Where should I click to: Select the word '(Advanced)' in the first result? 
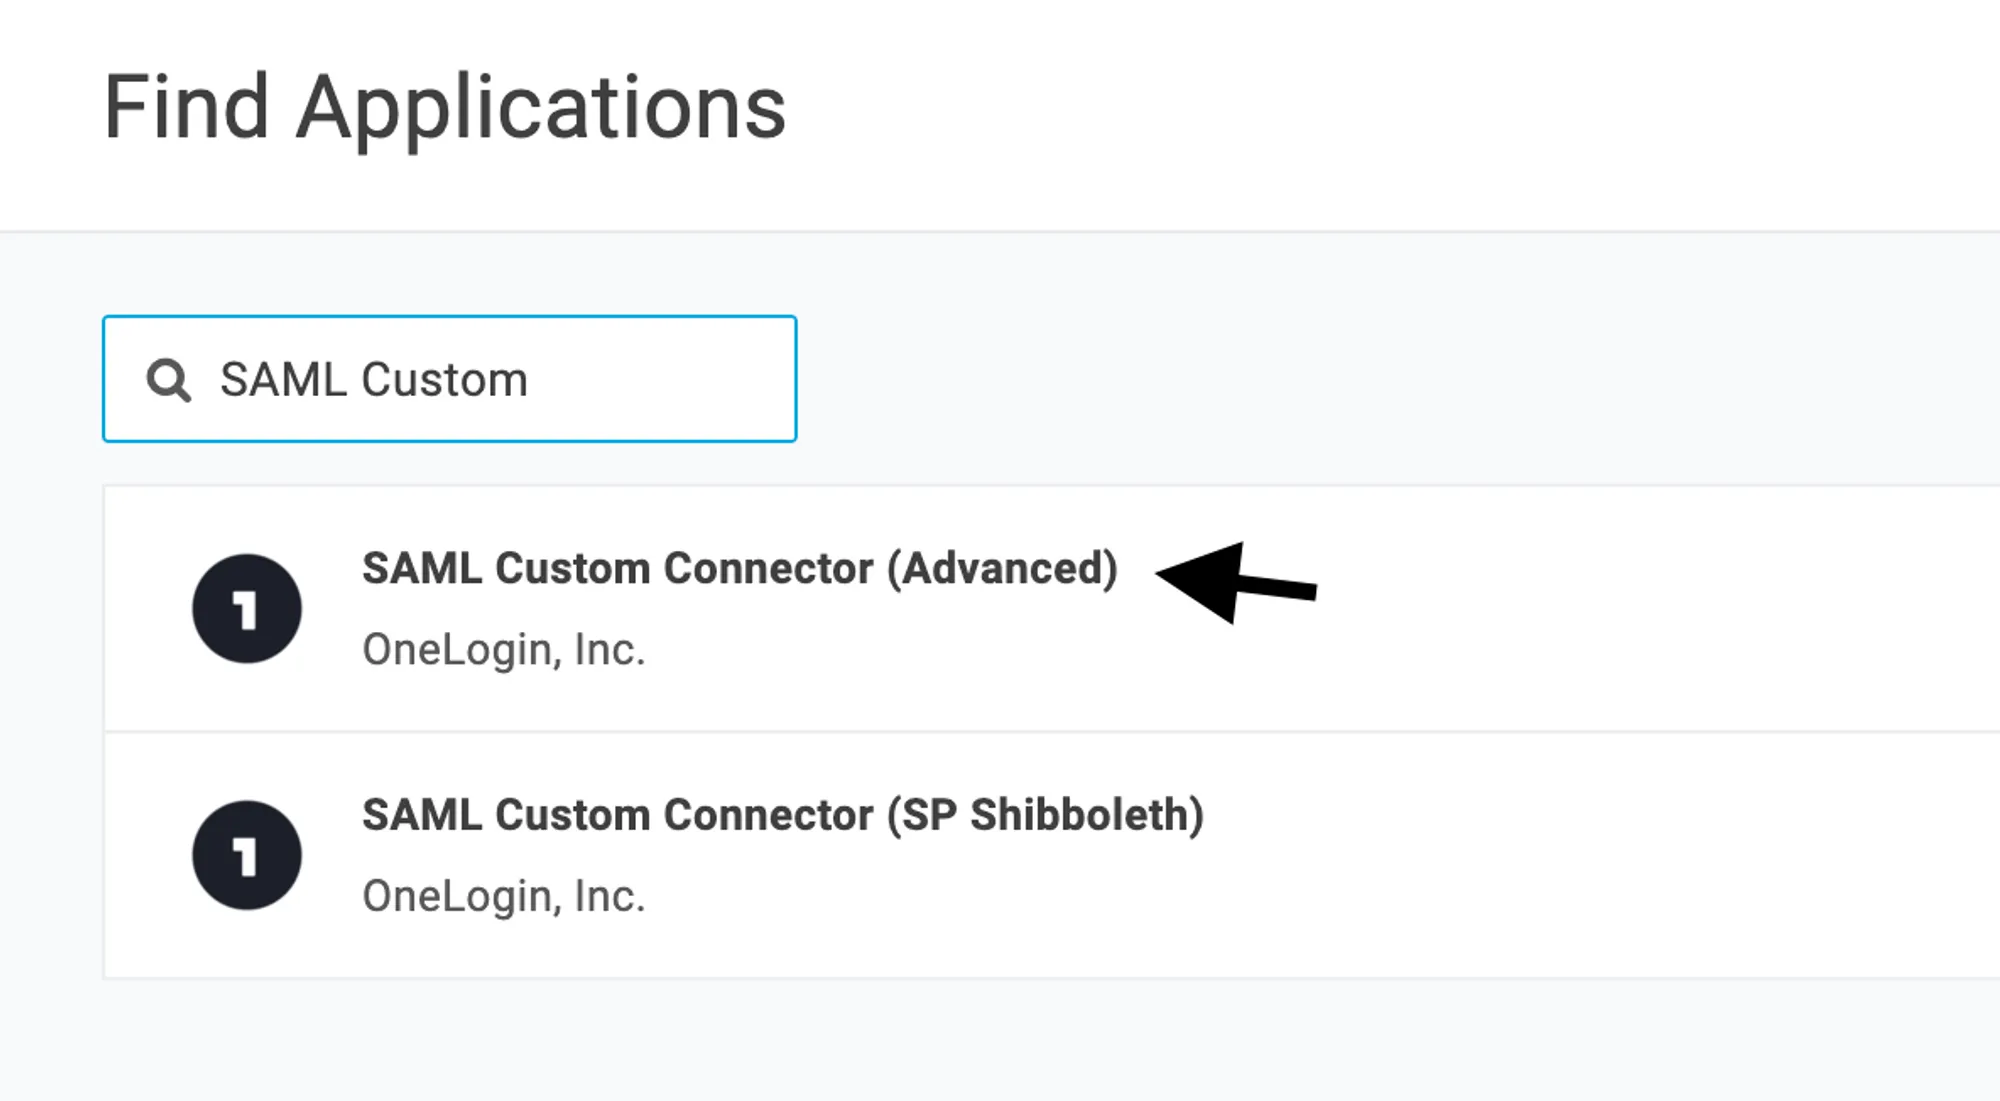click(x=1002, y=569)
